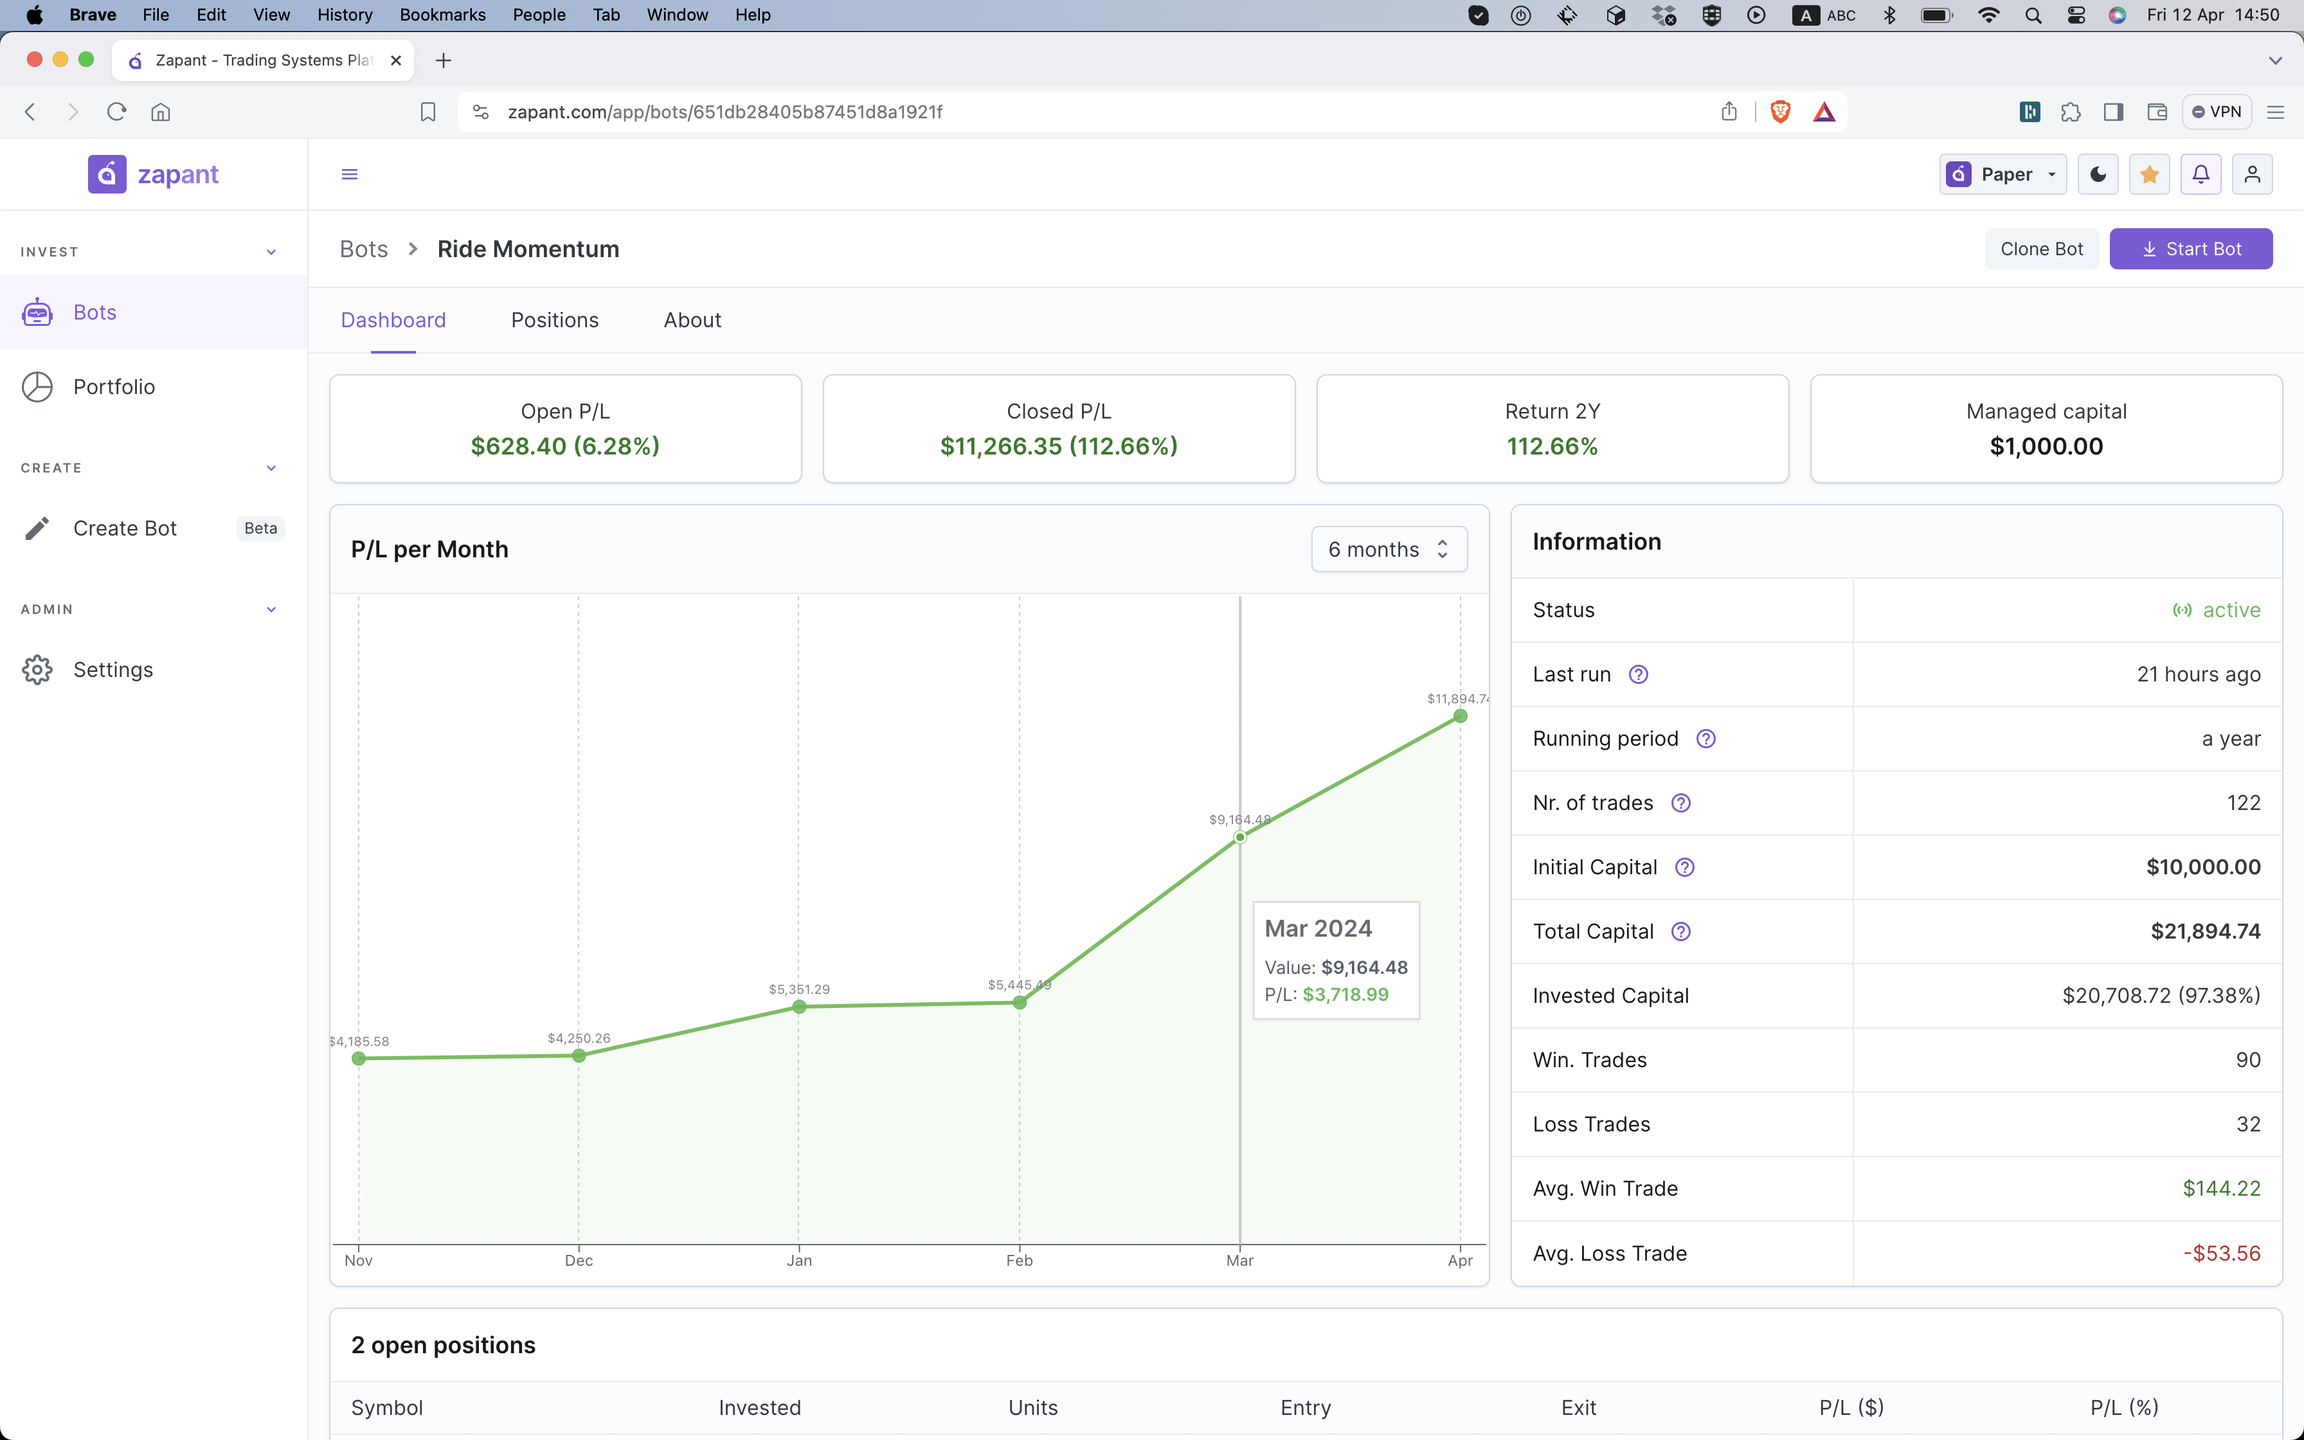Screen dimensions: 2304x1440
Task: Click the hamburger sidebar toggle icon
Action: coord(349,174)
